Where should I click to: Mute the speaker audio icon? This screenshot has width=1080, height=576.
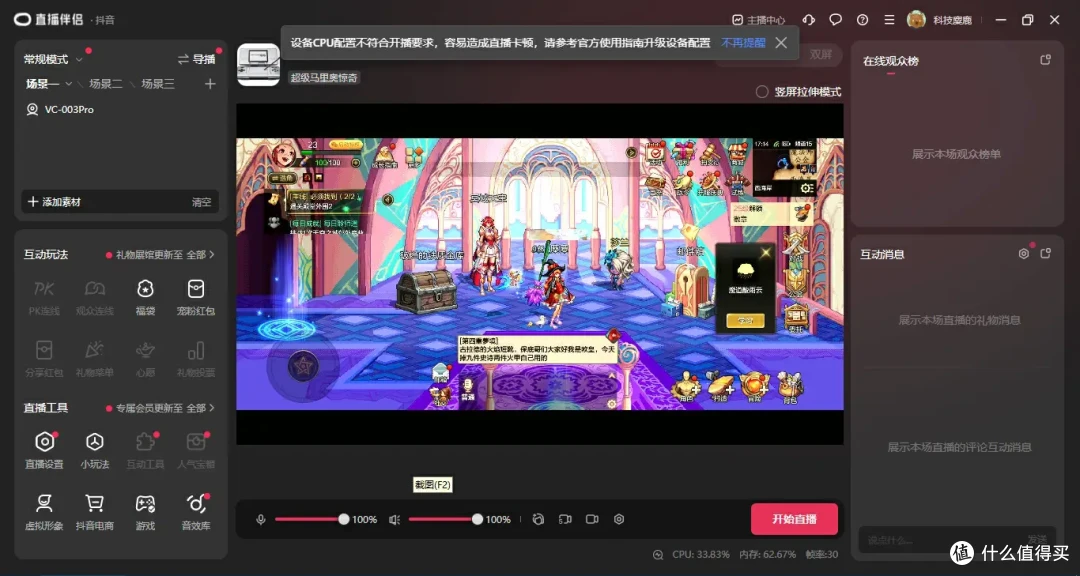tap(394, 520)
